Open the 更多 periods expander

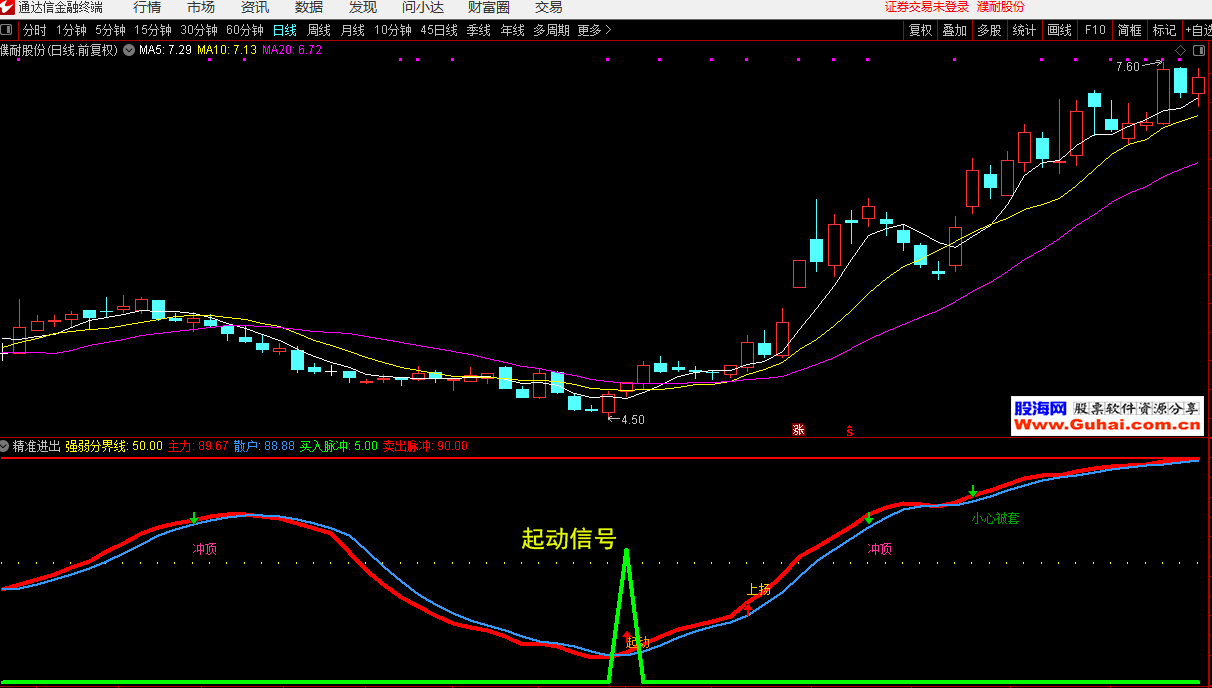click(x=595, y=30)
